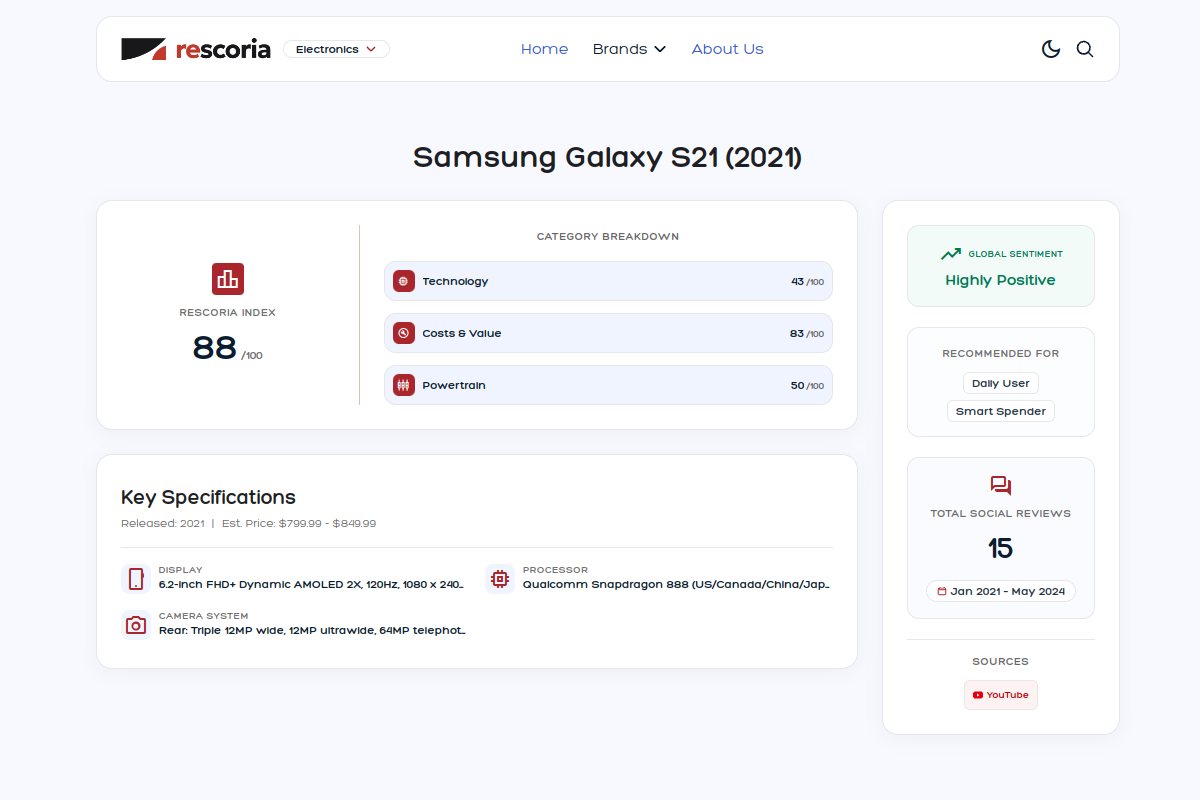Go to the Home page
The height and width of the screenshot is (800, 1200).
click(x=544, y=49)
